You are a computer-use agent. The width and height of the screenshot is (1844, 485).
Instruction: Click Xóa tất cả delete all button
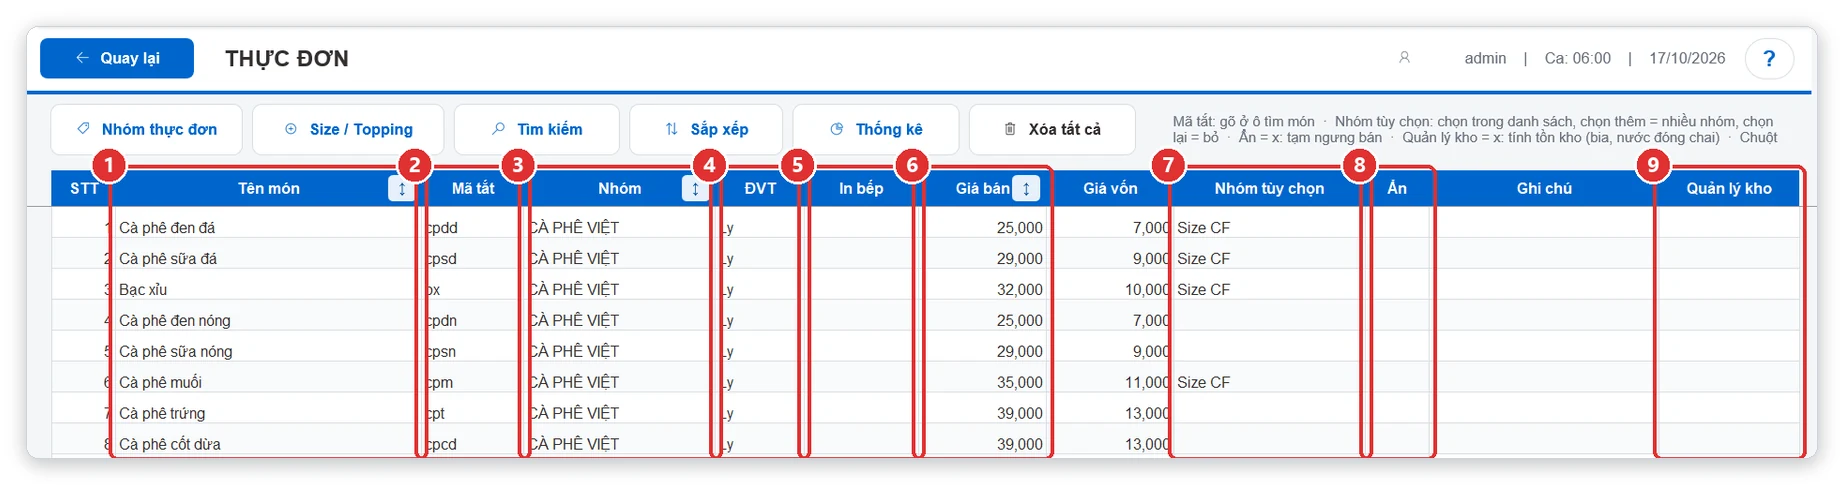(1052, 129)
